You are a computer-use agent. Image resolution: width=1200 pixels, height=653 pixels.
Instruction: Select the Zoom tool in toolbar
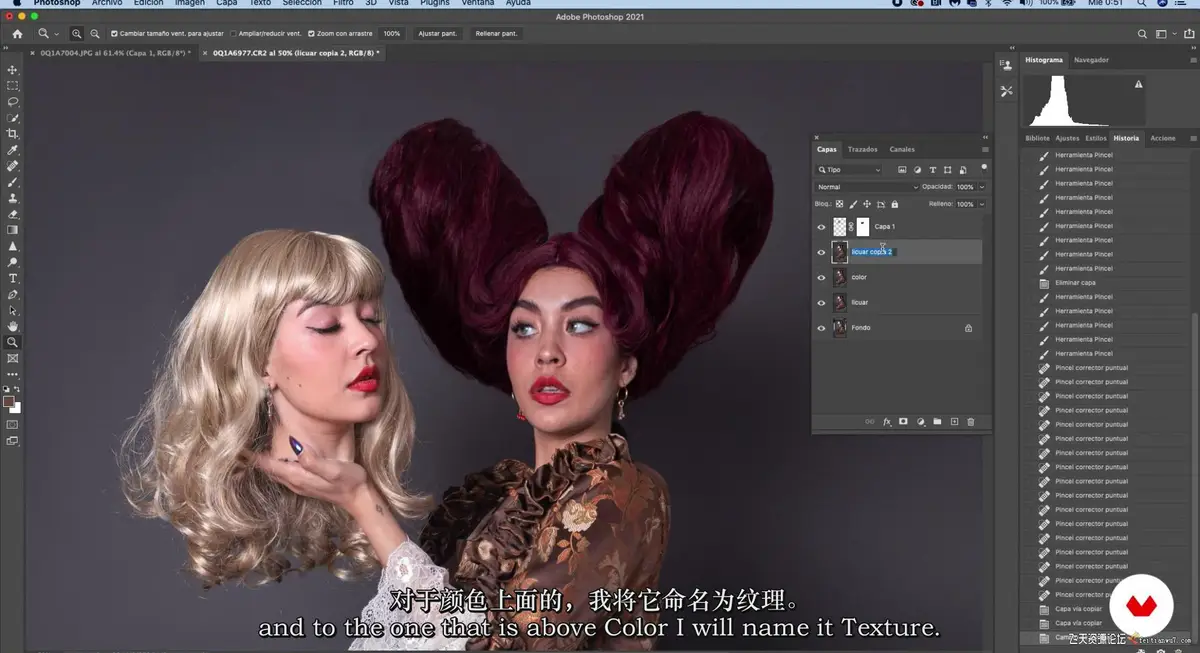(x=13, y=342)
